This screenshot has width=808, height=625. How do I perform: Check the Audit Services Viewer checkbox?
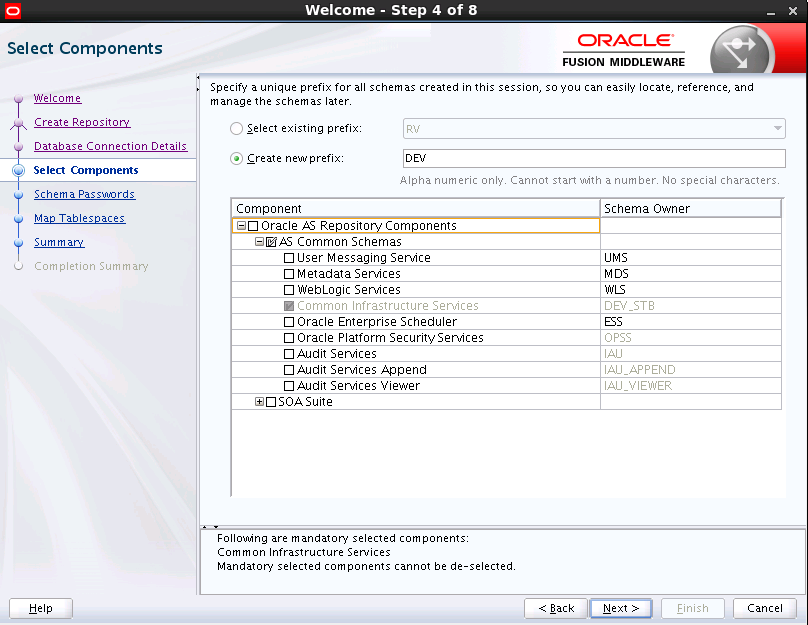(x=289, y=385)
